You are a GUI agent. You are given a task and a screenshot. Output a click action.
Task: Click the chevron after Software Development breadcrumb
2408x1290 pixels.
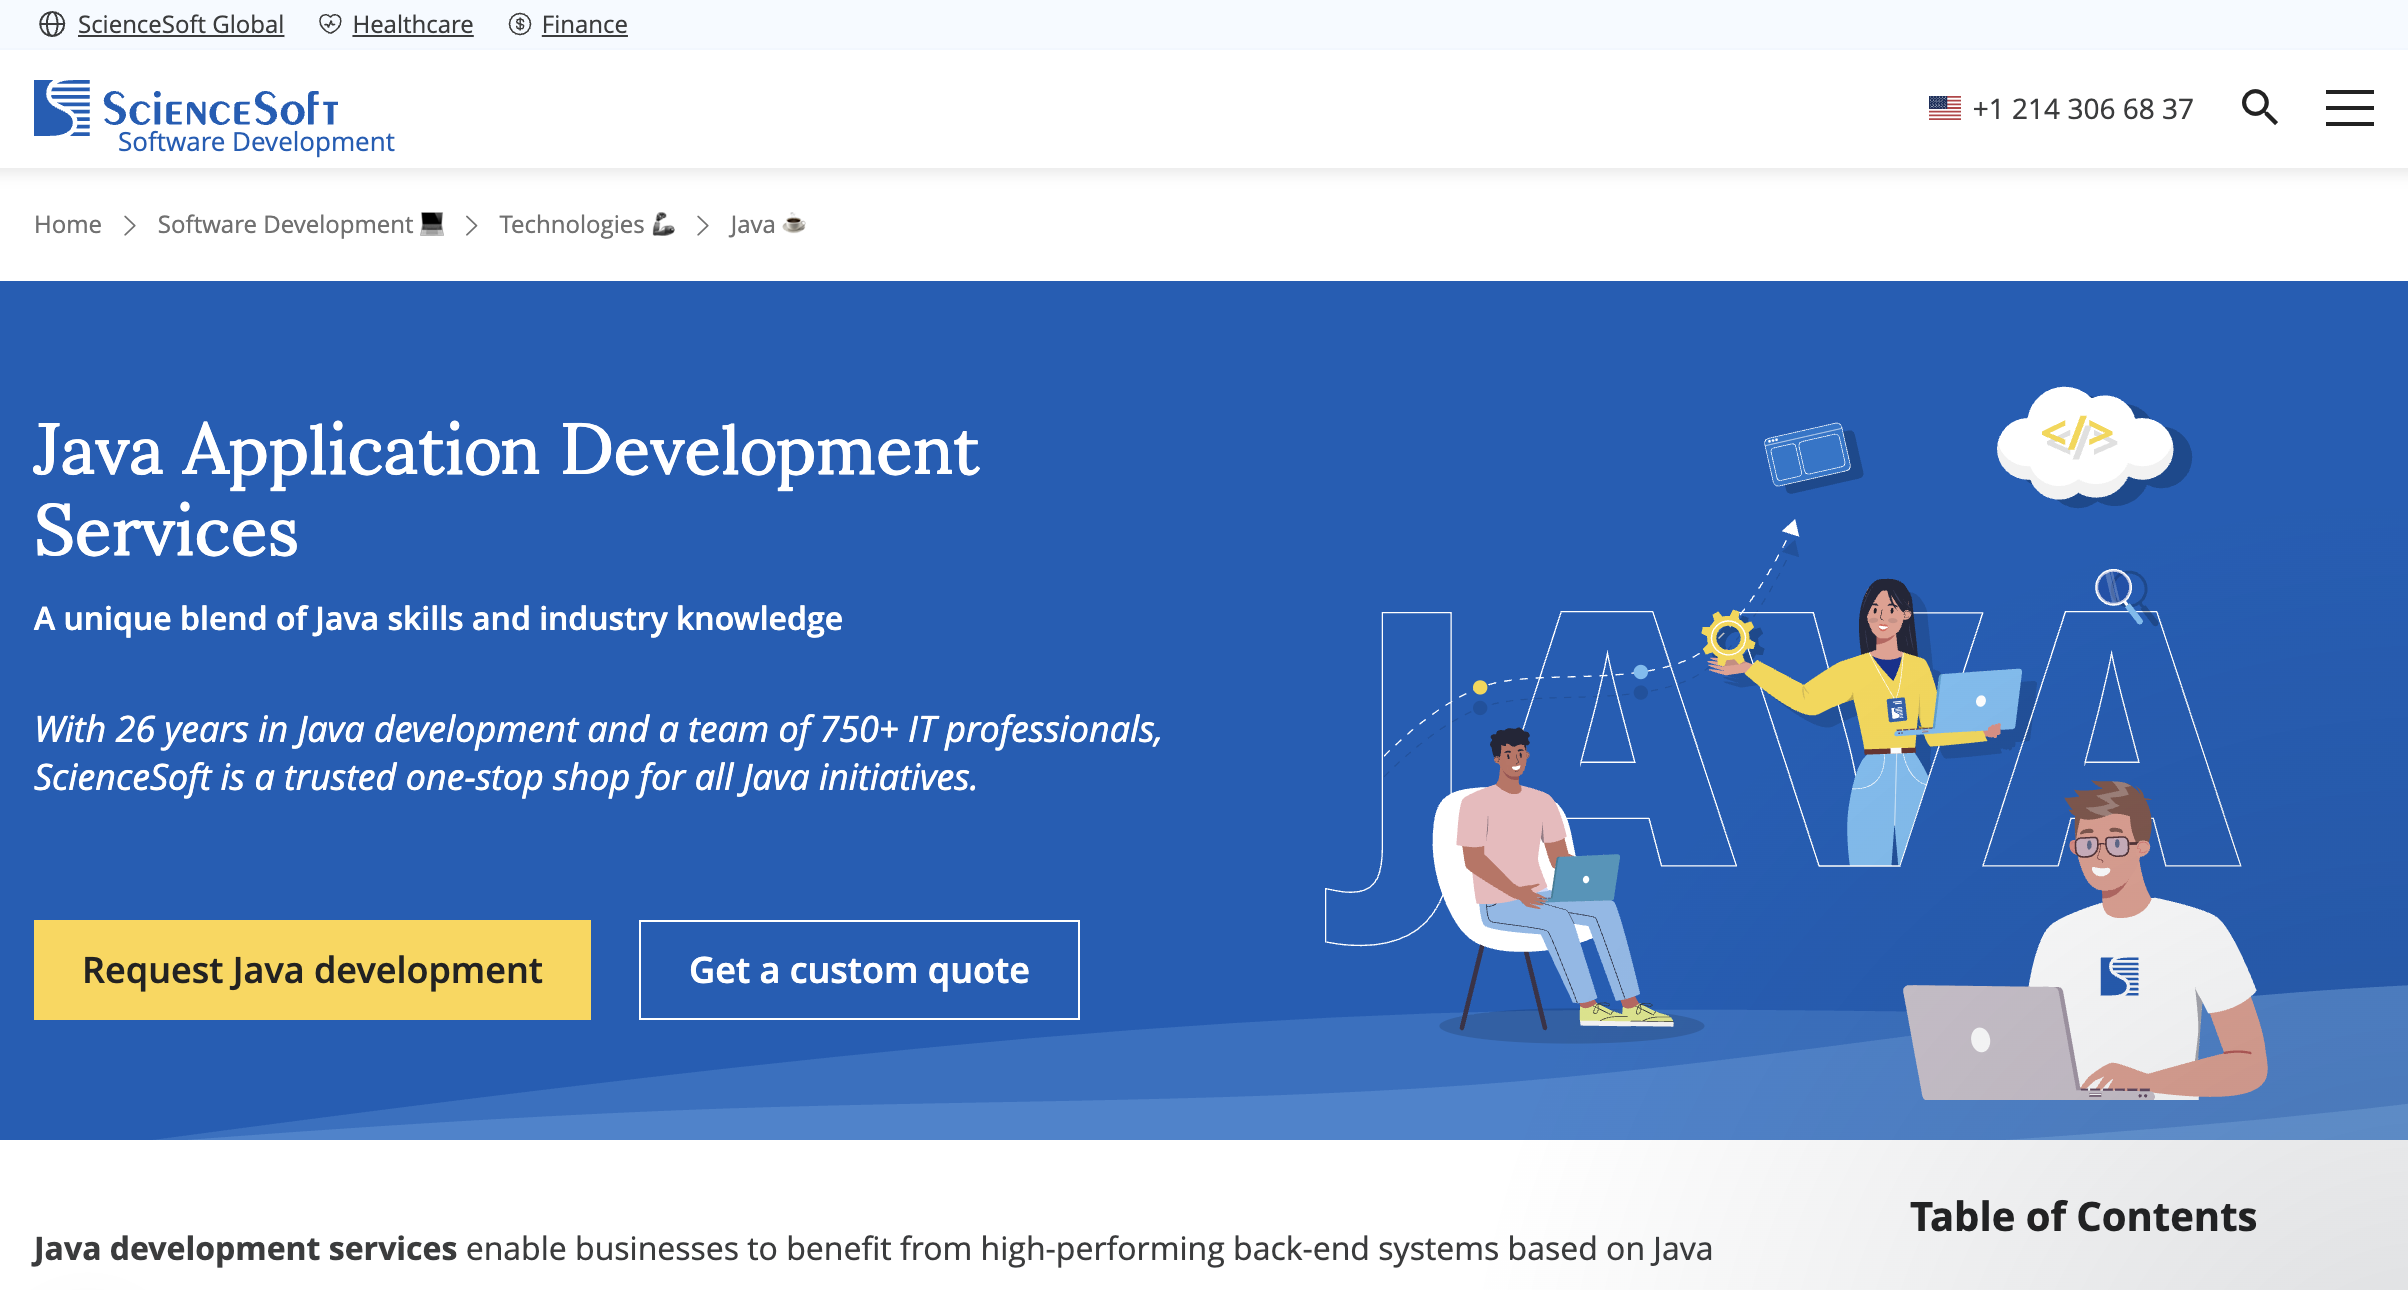472,225
